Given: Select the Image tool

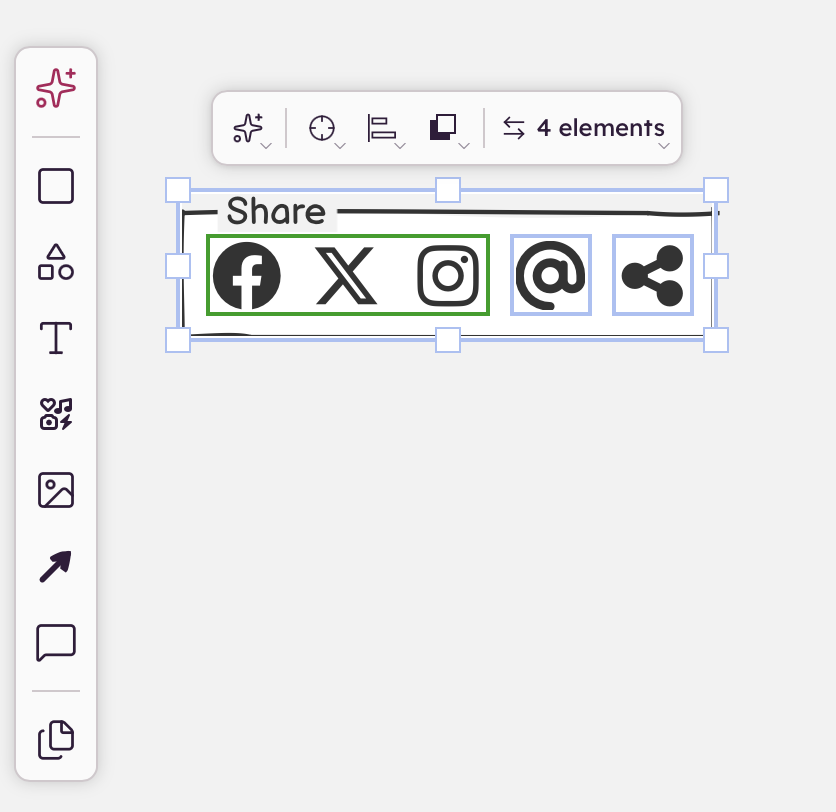Looking at the screenshot, I should [56, 490].
